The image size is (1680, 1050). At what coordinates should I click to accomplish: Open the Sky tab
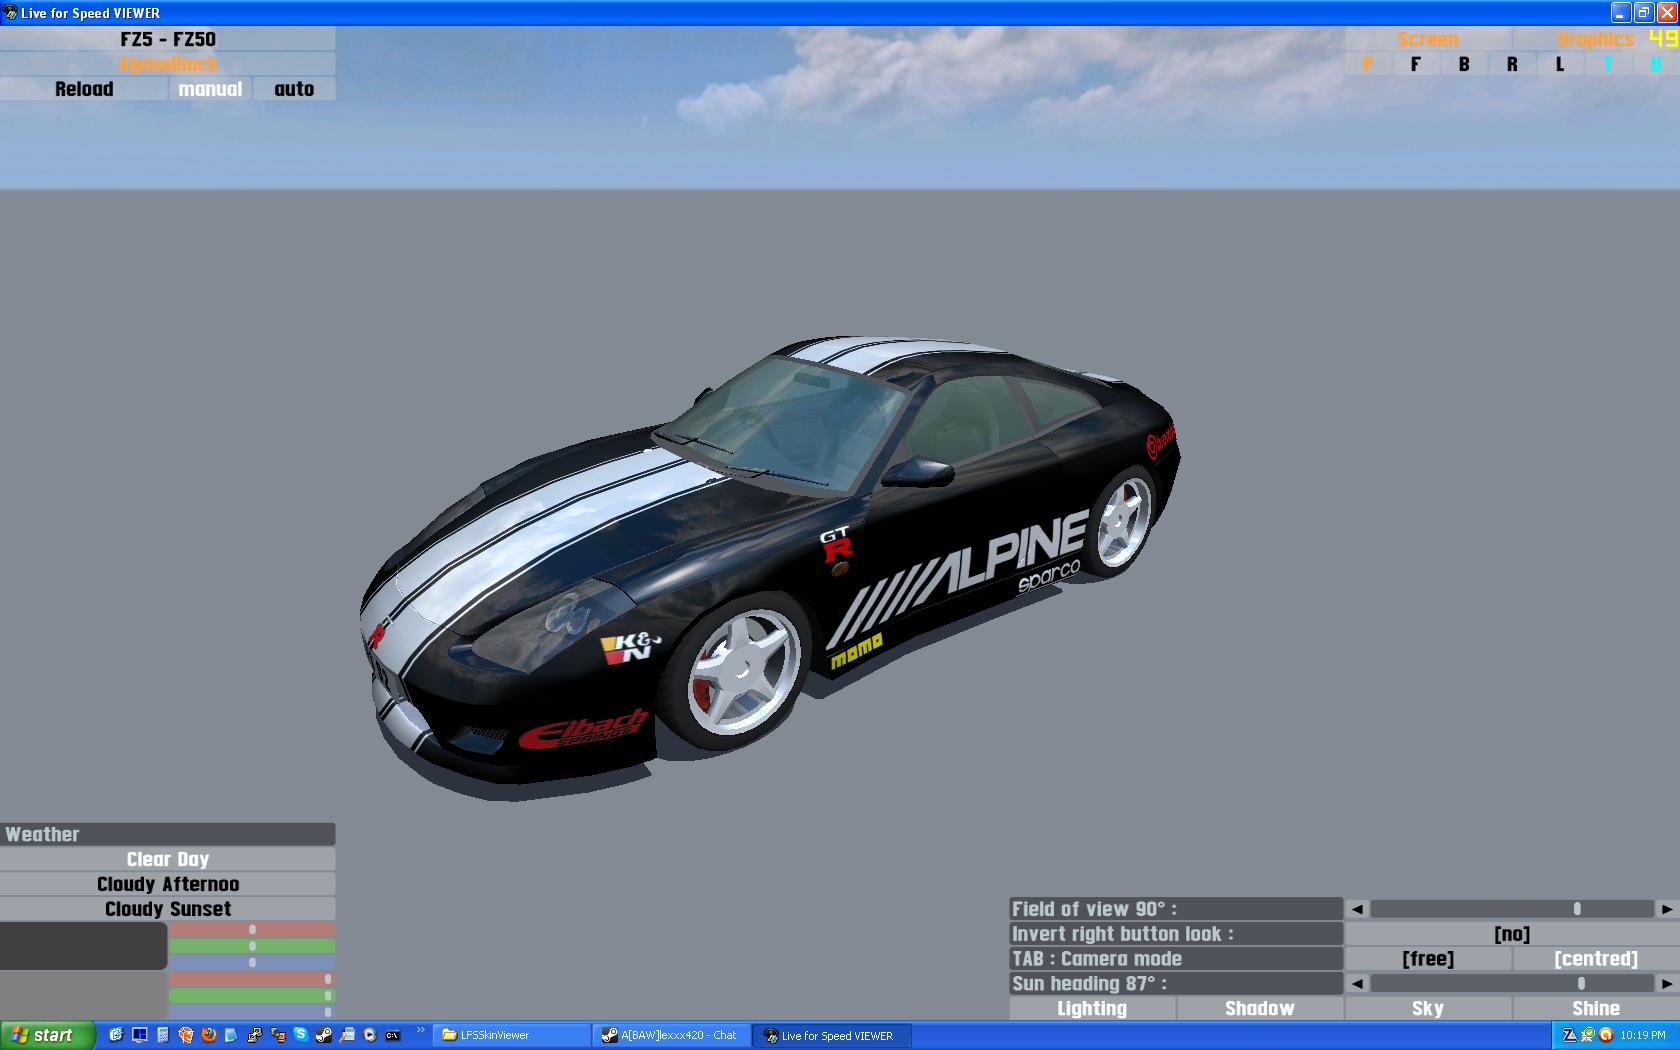pyautogui.click(x=1428, y=1009)
